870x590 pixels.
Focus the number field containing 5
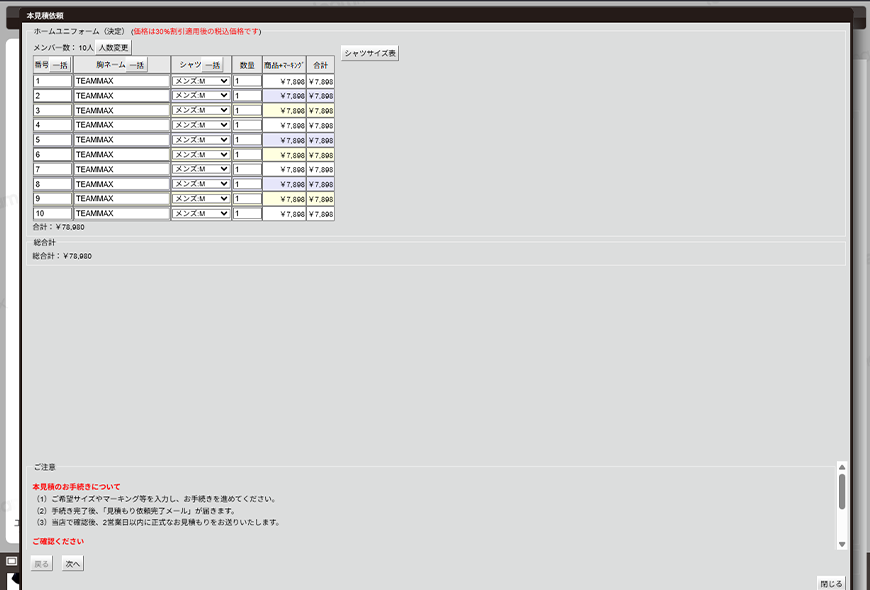point(53,140)
